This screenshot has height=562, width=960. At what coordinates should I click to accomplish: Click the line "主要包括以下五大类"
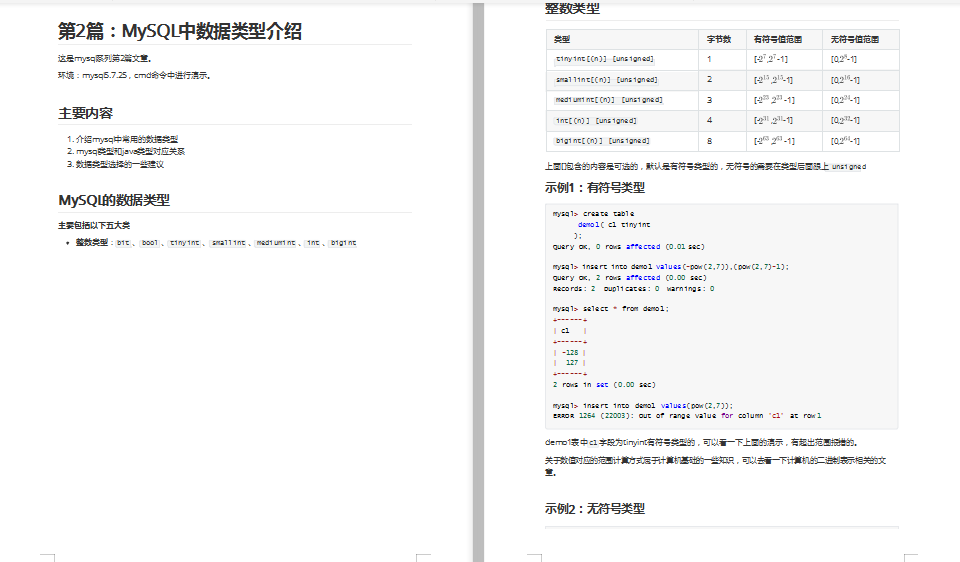pyautogui.click(x=94, y=225)
